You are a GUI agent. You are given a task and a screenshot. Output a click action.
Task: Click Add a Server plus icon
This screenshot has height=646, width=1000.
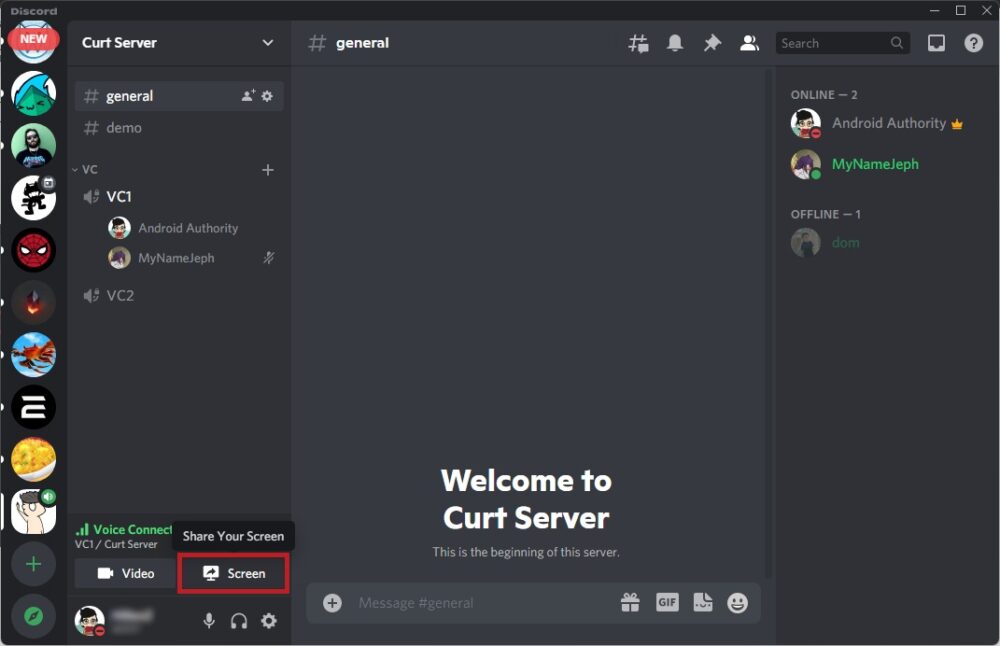coord(33,564)
